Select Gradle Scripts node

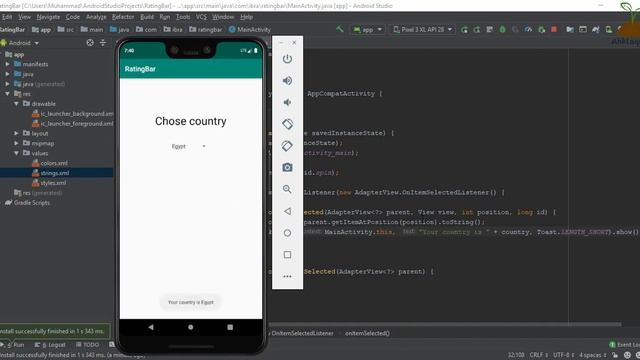[x=27, y=202]
